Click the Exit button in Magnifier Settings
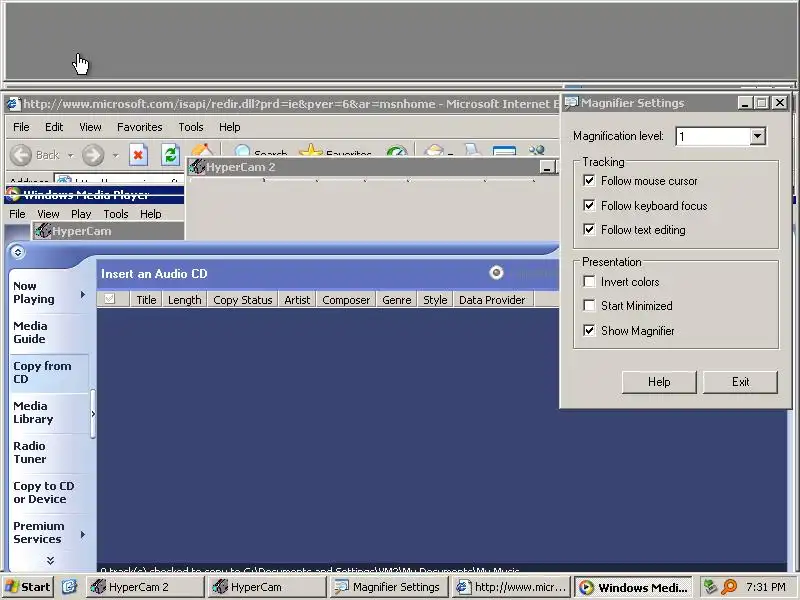 coord(740,382)
